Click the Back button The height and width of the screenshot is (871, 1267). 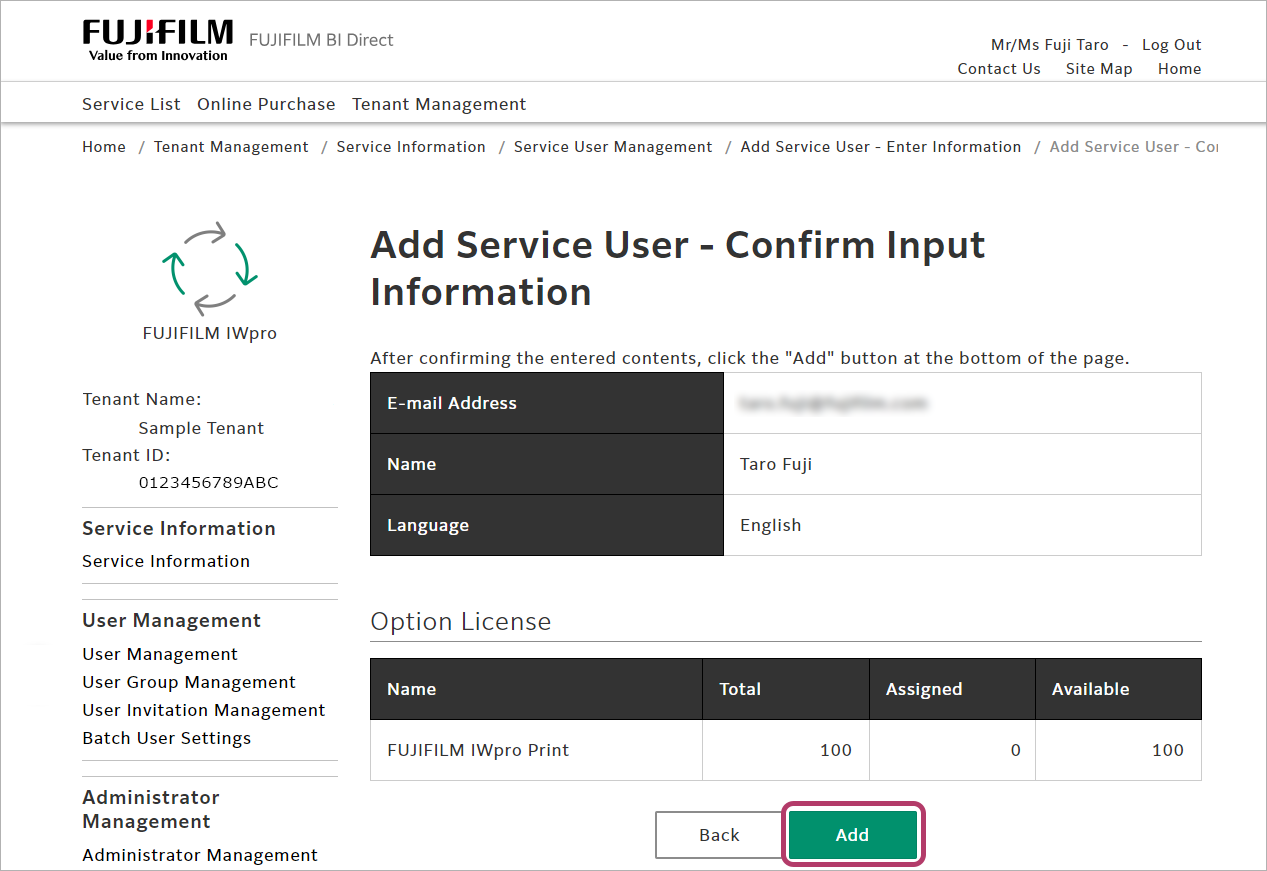click(x=719, y=835)
